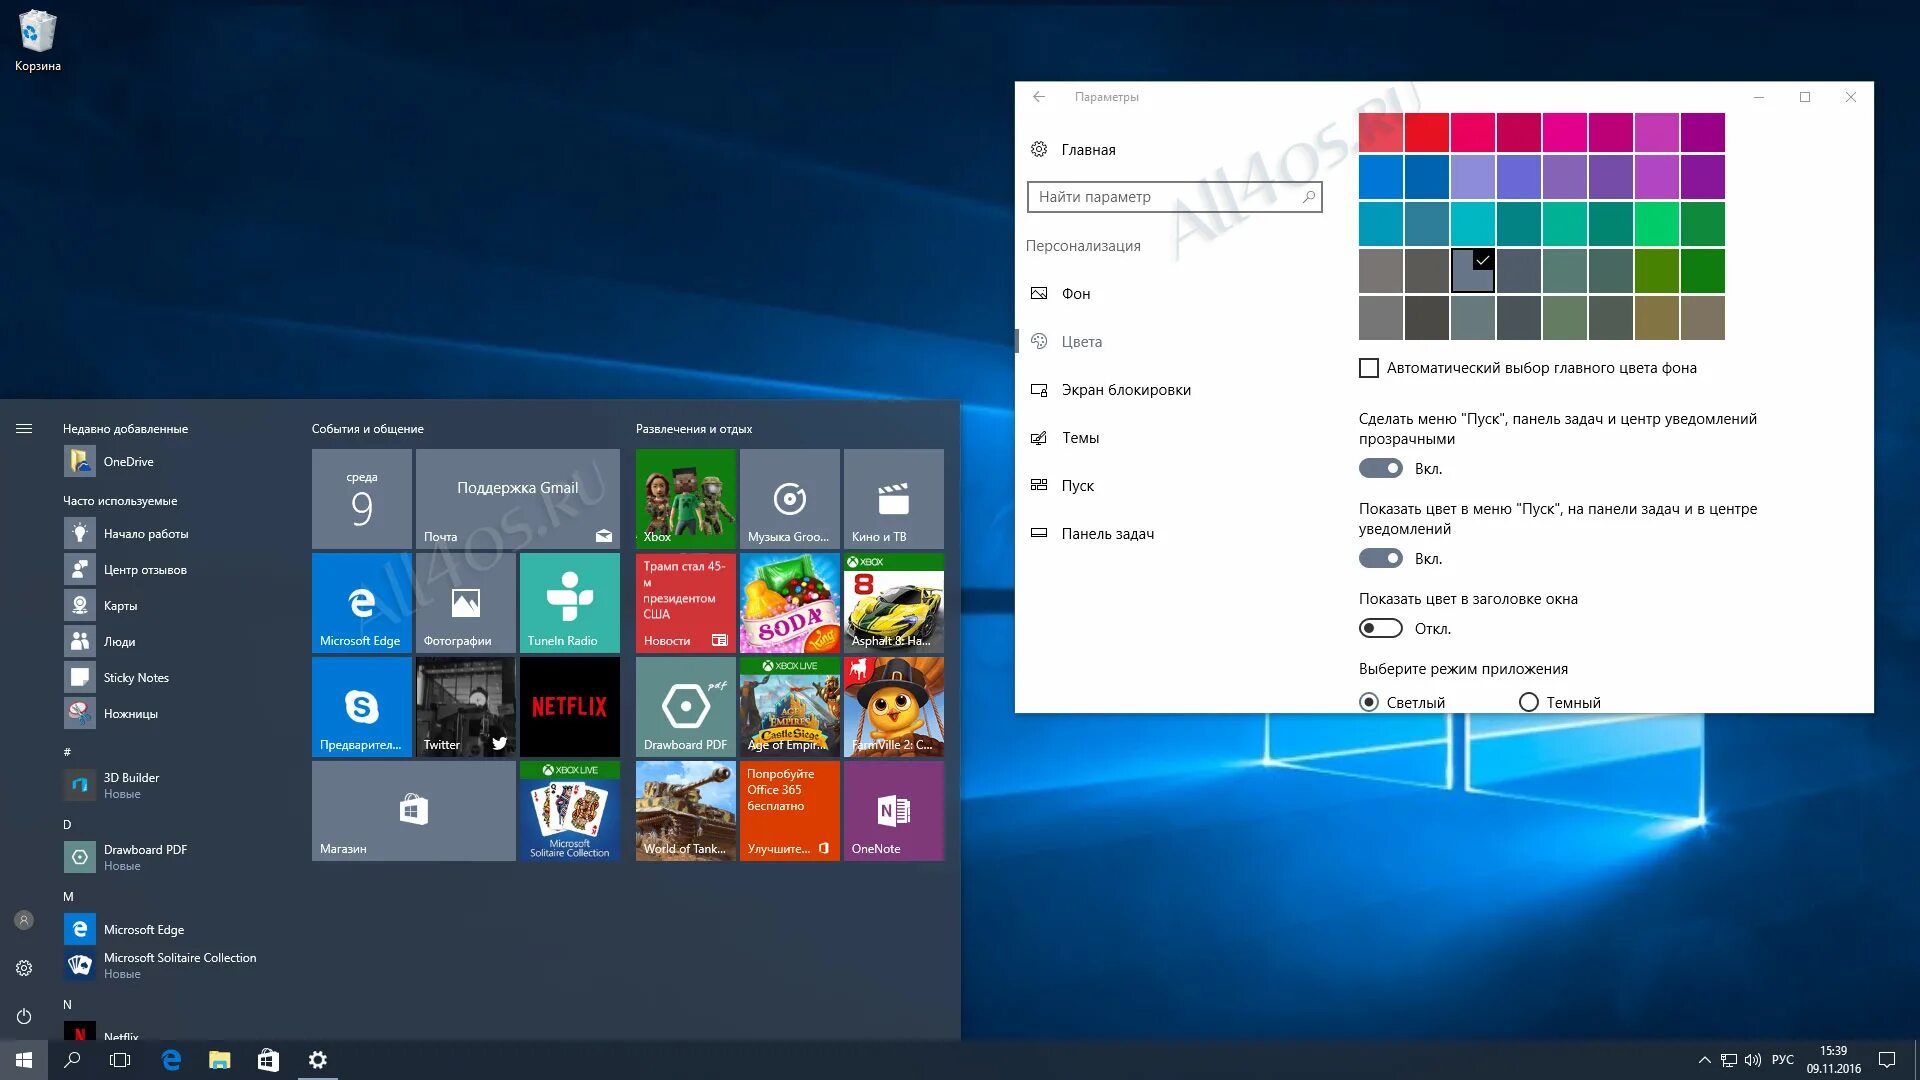Viewport: 1920px width, 1080px height.
Task: Open OneNote from the Start menu
Action: coord(893,810)
